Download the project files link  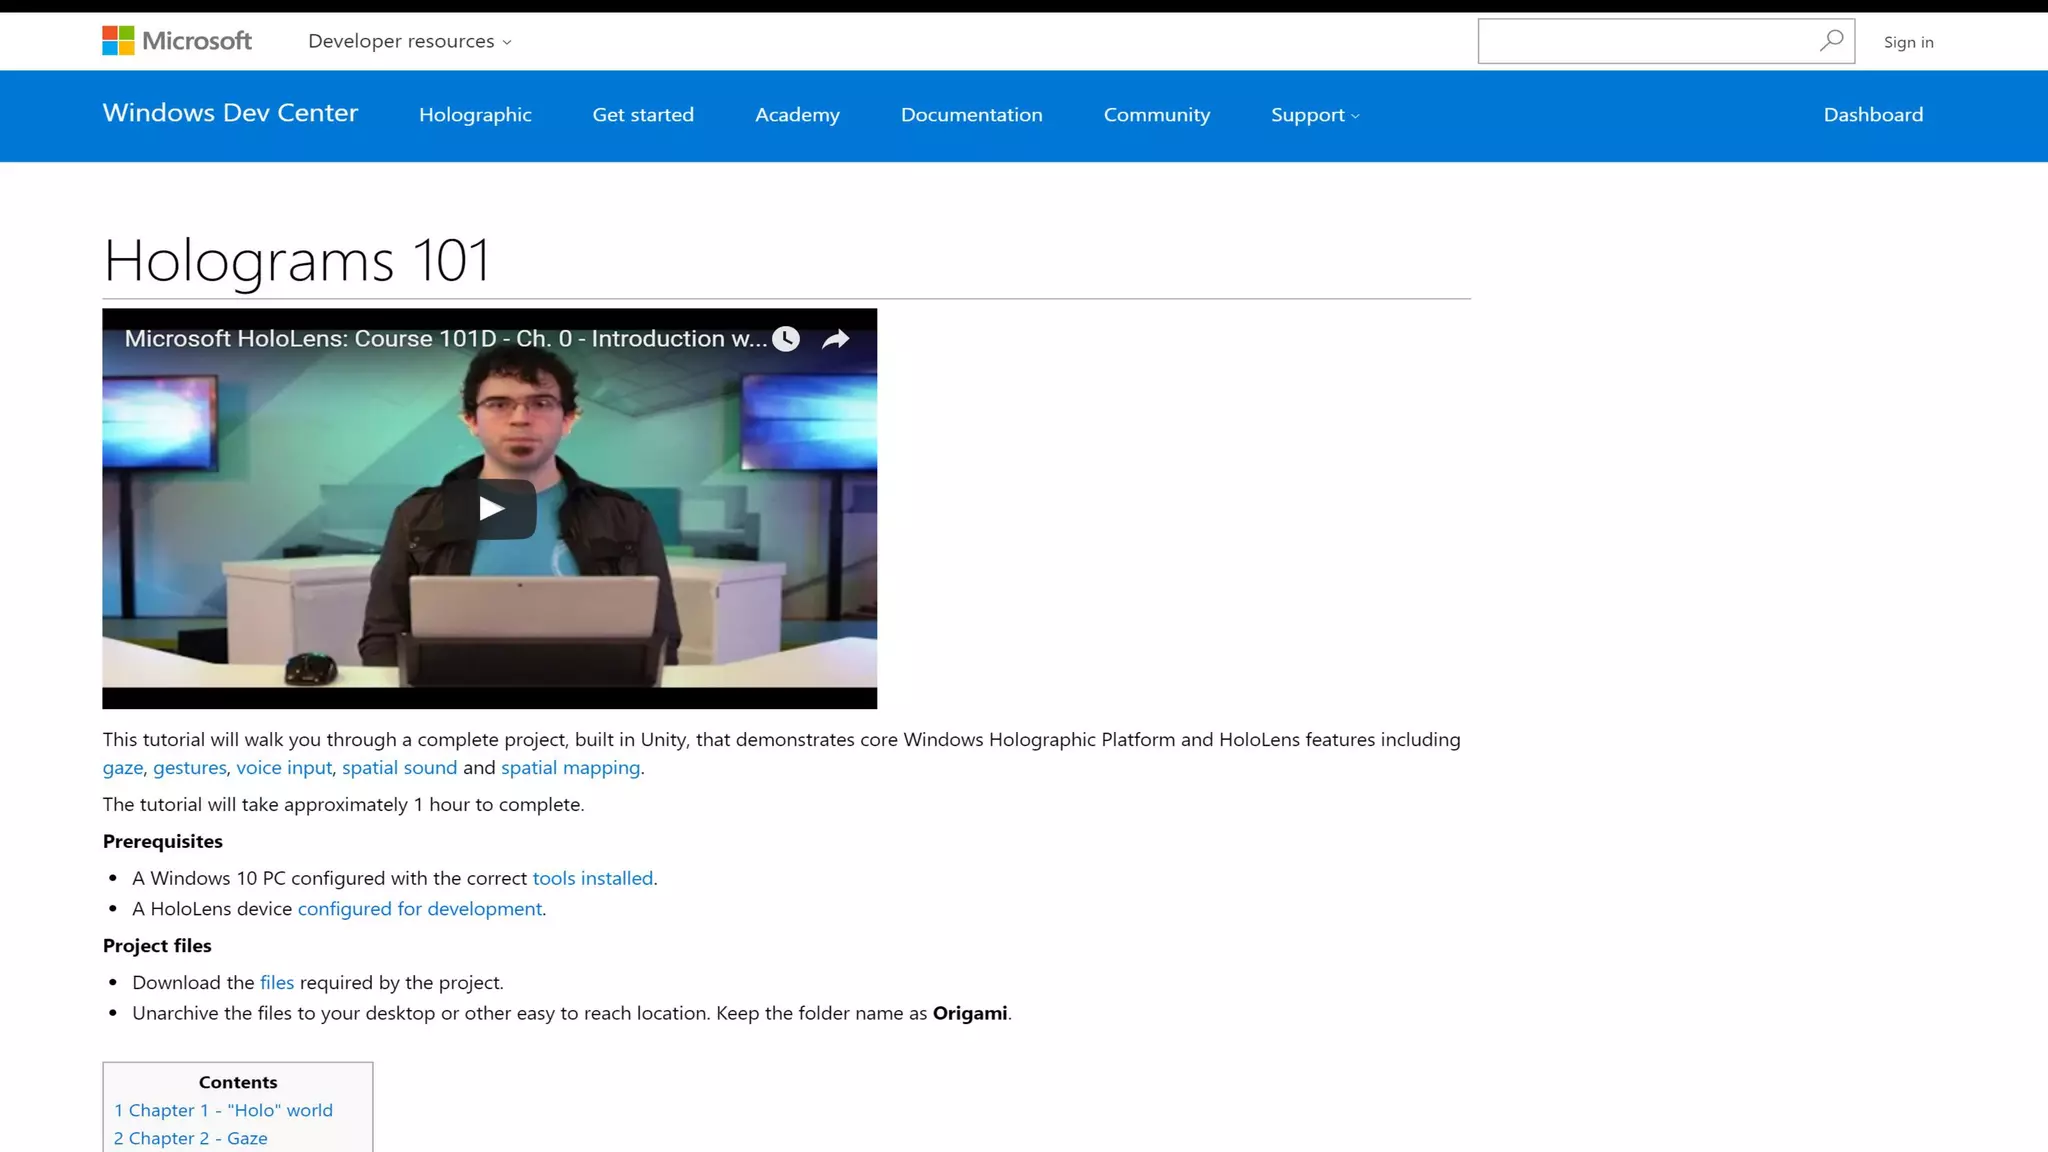point(277,982)
